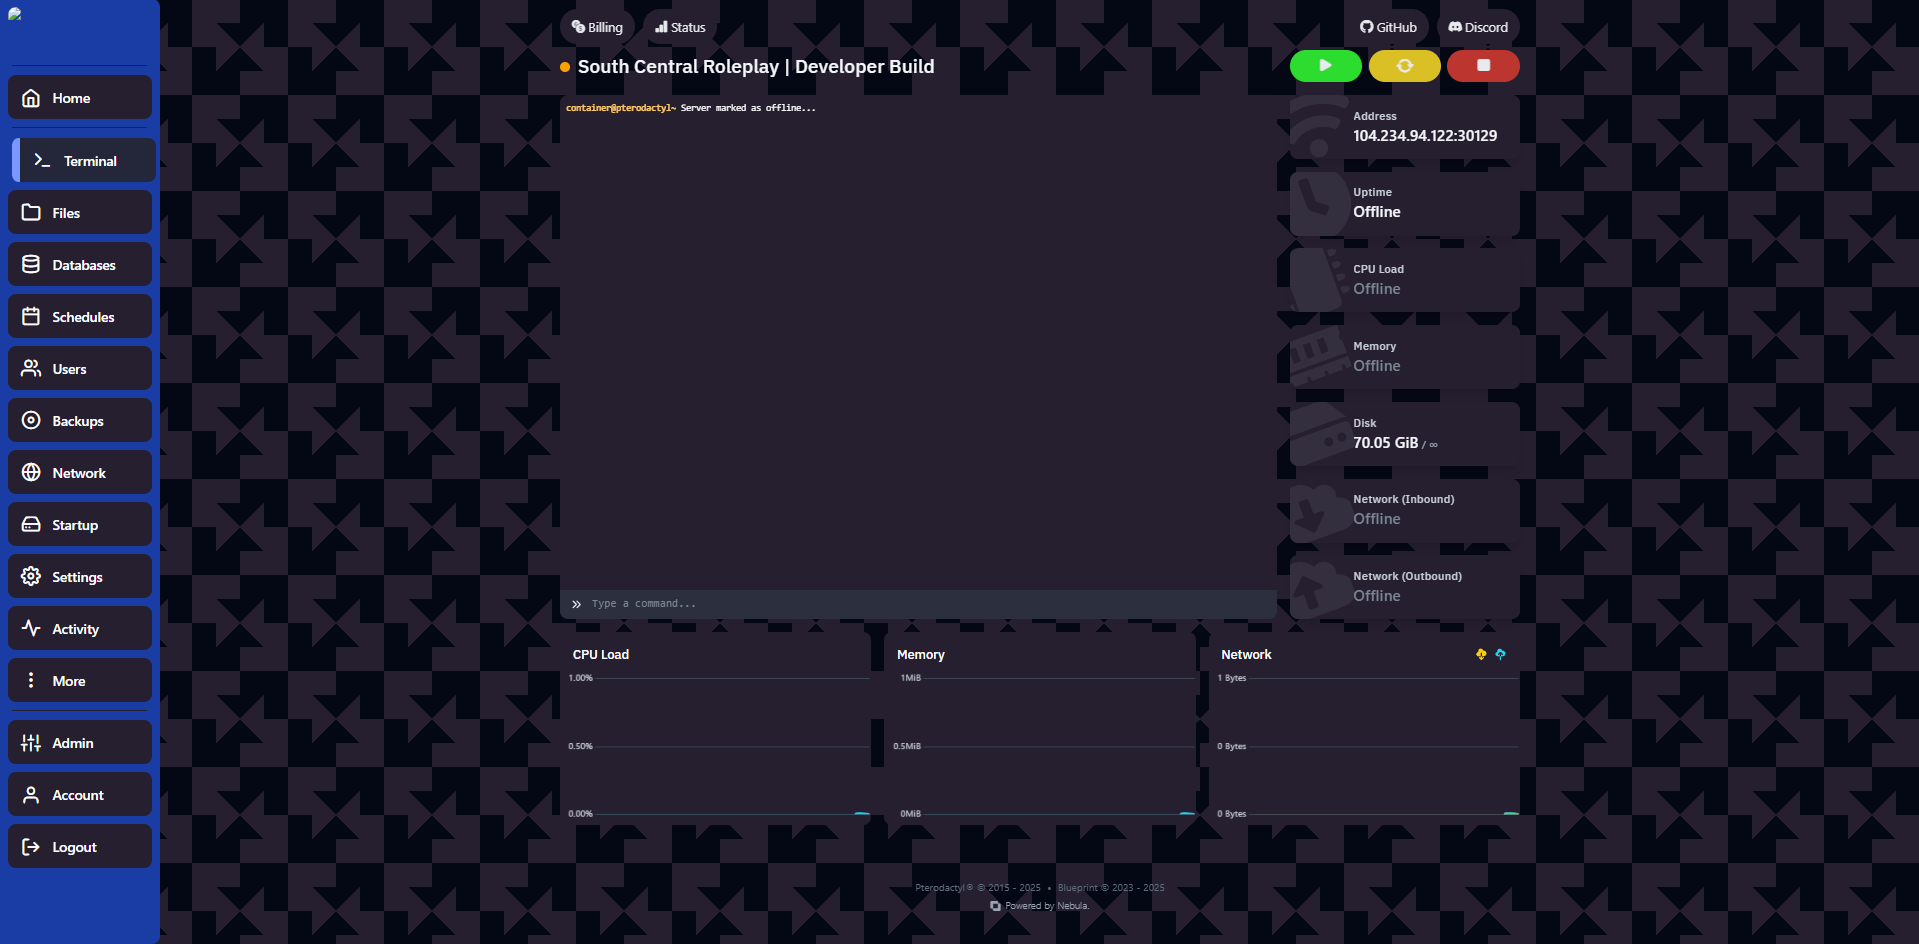Open the Startup configuration page
This screenshot has height=944, width=1919.
pyautogui.click(x=80, y=525)
